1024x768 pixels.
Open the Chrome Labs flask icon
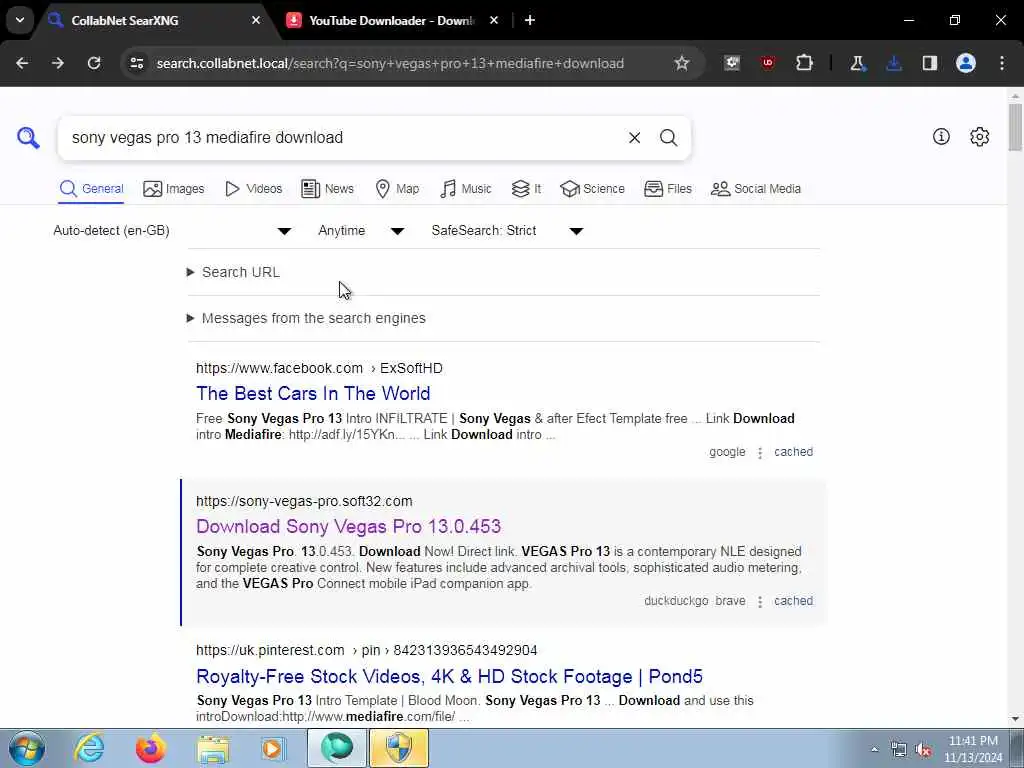[857, 63]
